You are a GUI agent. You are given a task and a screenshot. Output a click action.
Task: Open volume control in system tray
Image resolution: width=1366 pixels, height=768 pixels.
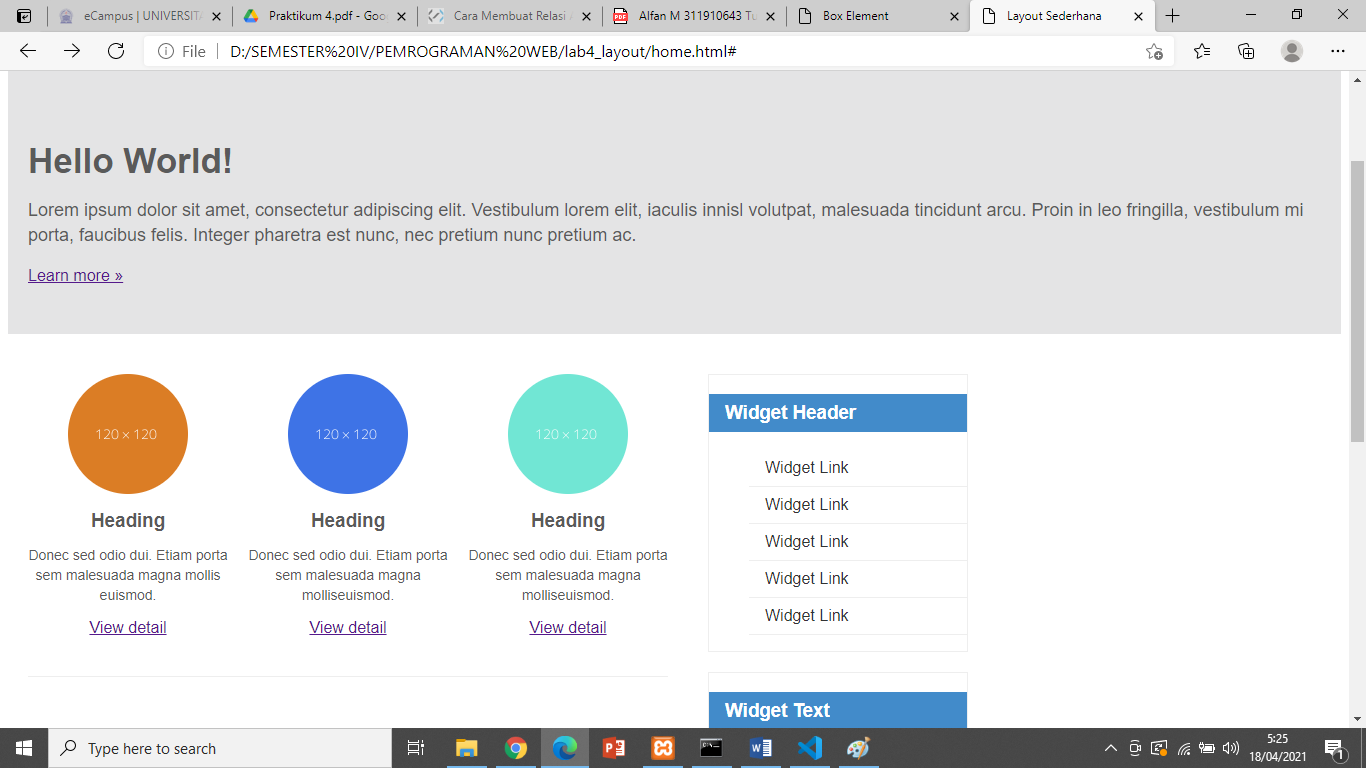click(x=1231, y=748)
